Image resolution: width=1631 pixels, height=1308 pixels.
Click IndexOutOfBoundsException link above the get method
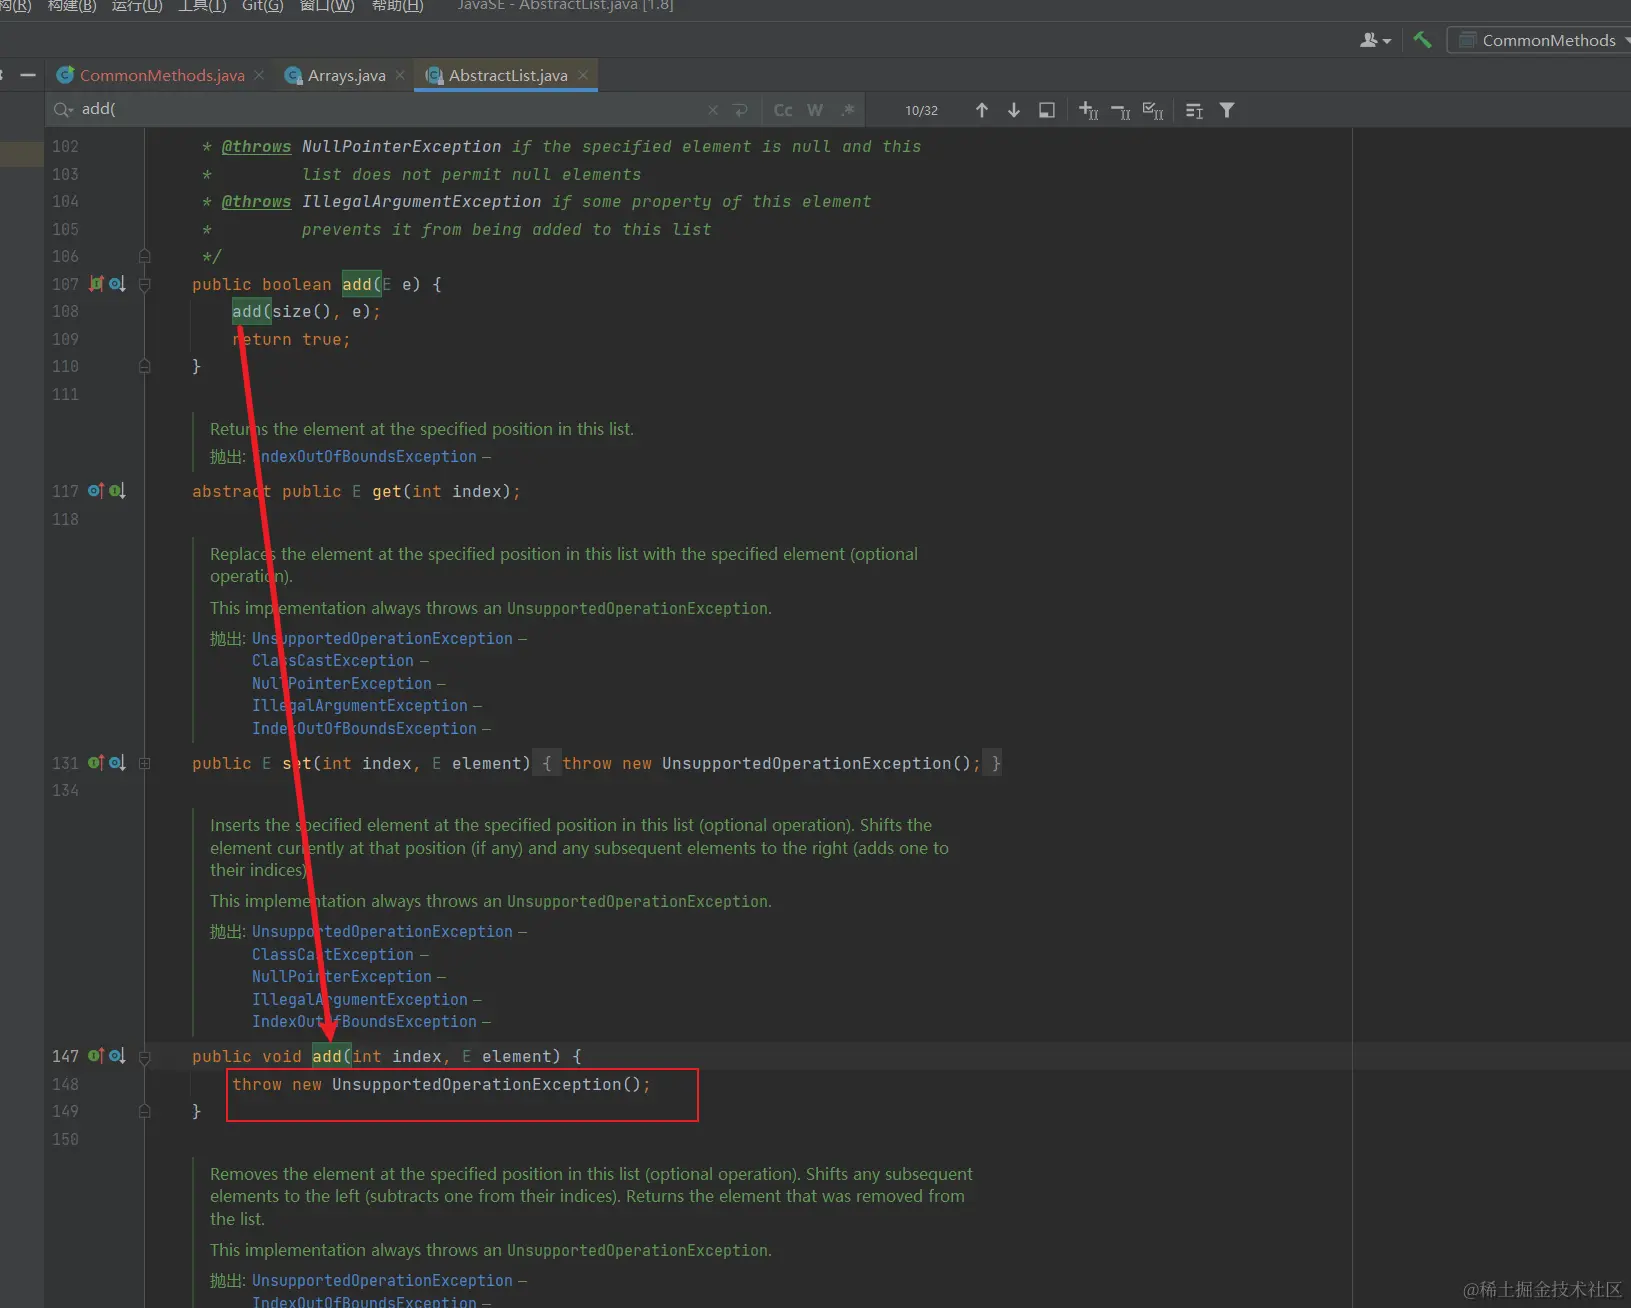pos(364,457)
